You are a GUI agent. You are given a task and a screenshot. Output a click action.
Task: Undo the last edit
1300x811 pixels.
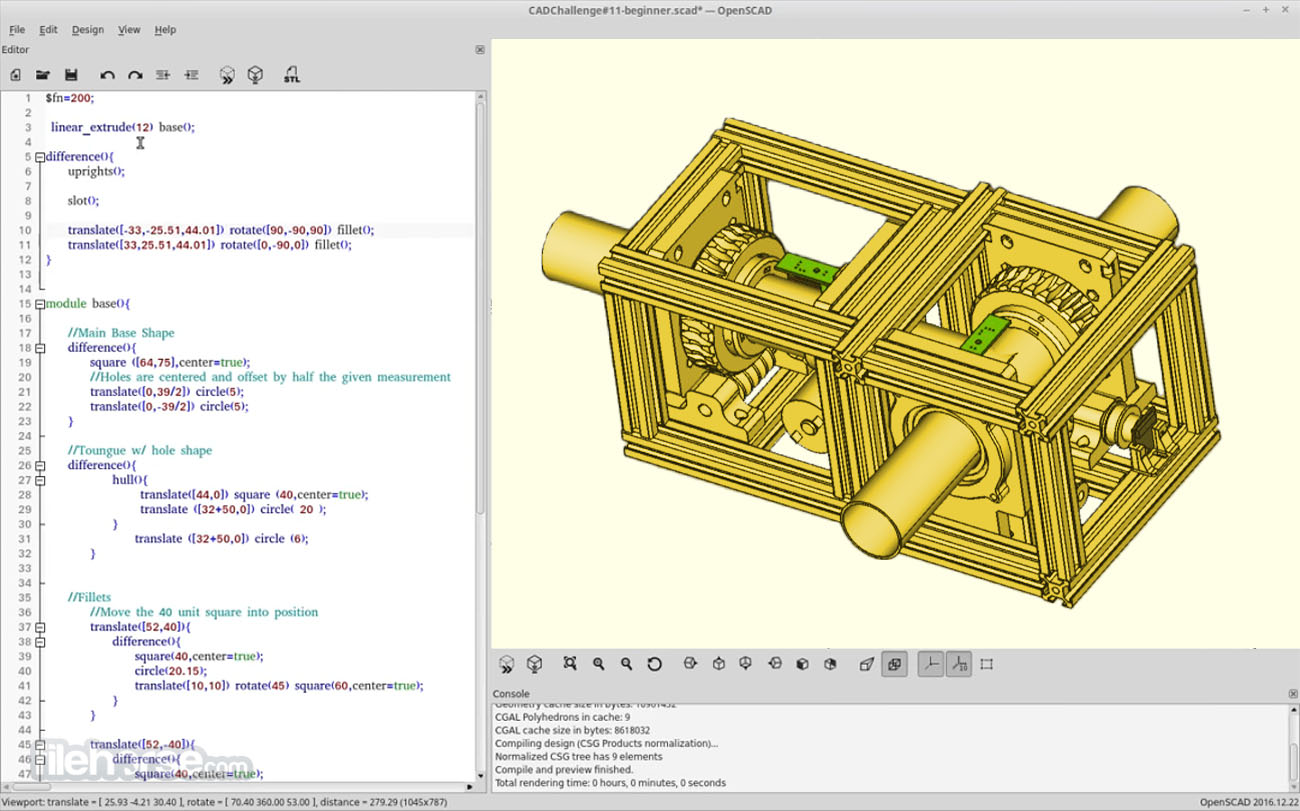[107, 74]
